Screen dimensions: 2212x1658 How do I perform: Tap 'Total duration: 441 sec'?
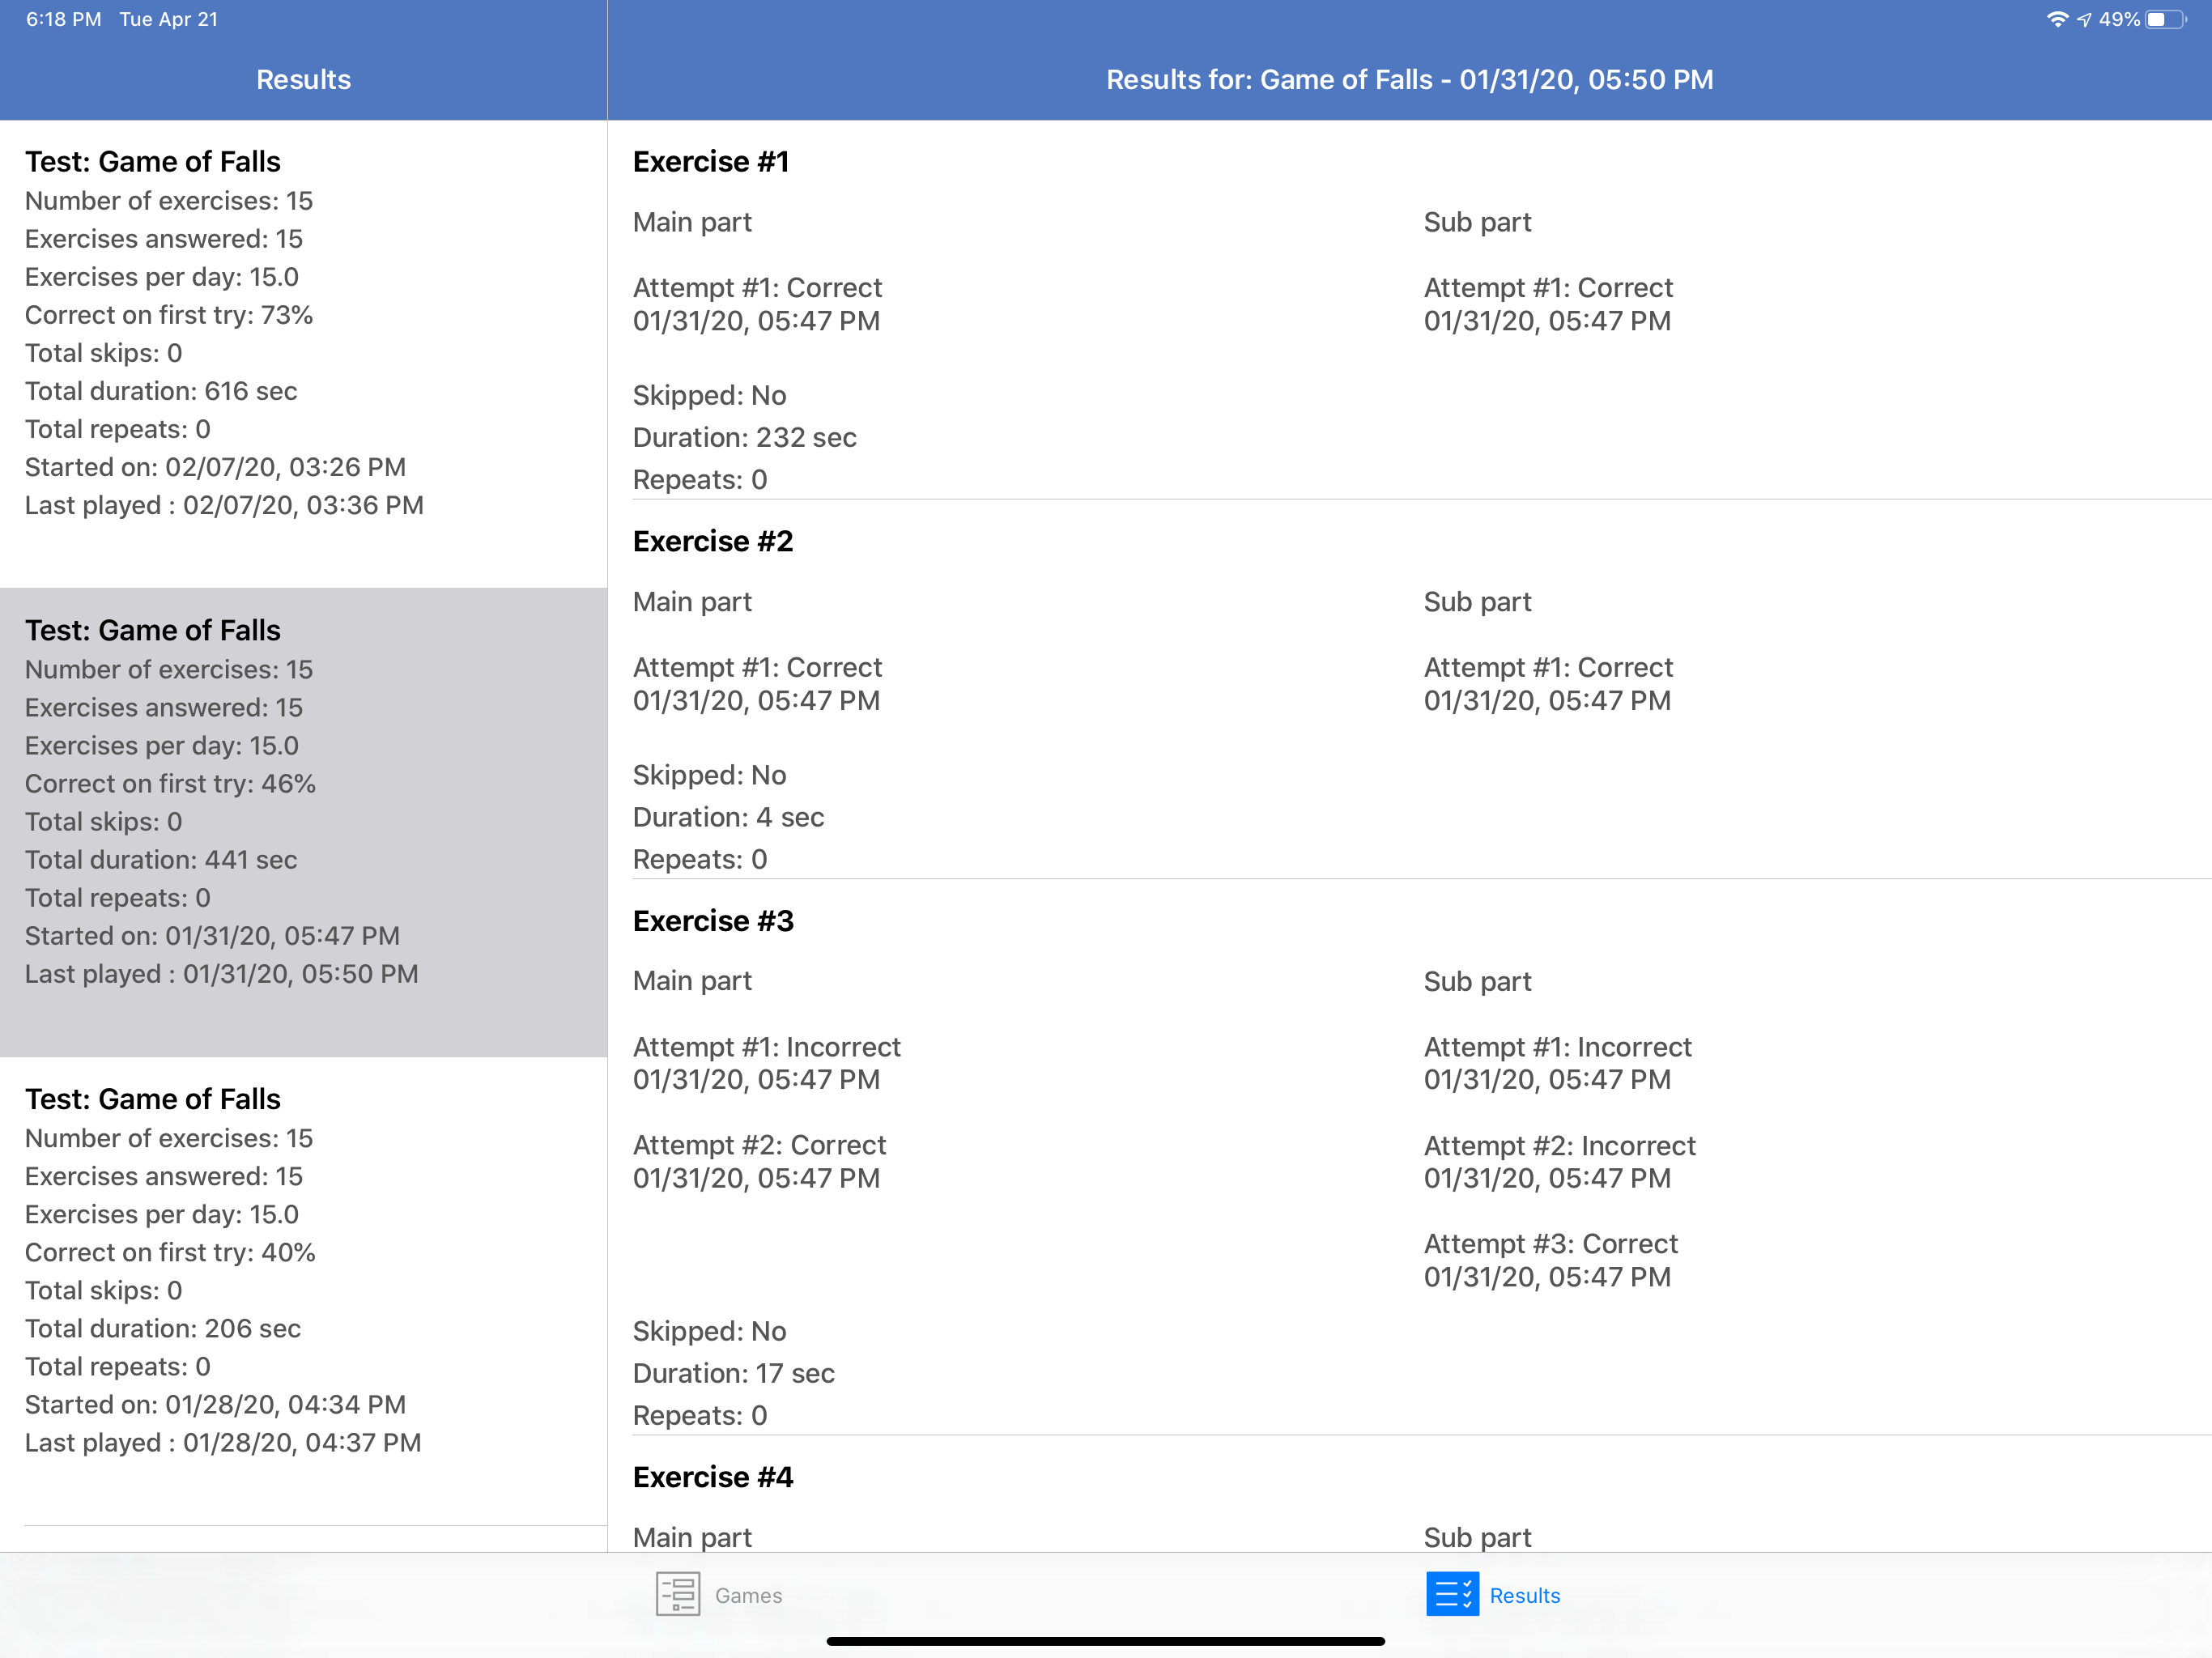[161, 860]
